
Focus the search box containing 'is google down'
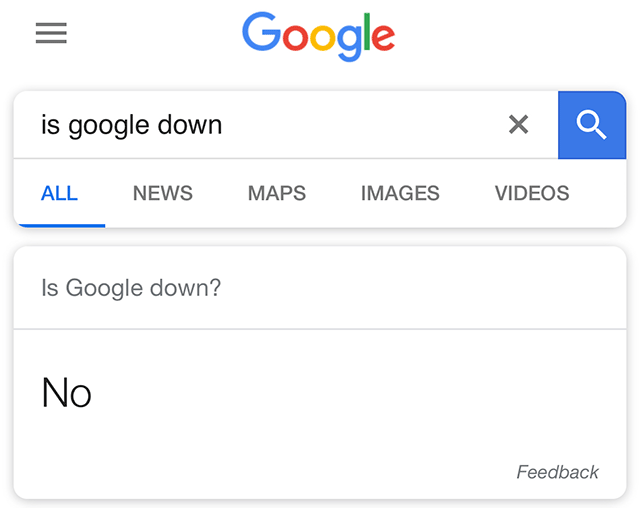[x=260, y=125]
